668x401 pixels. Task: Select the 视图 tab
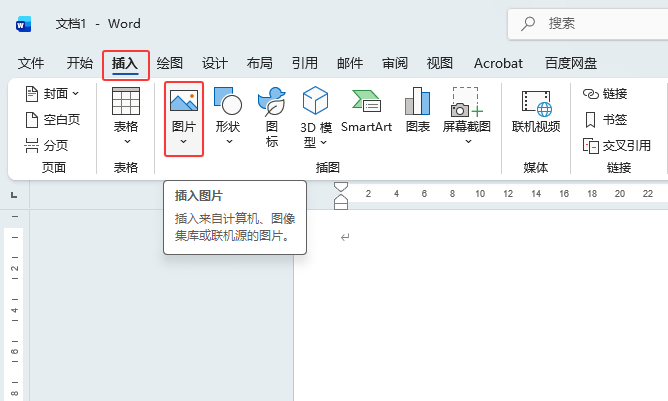(x=440, y=63)
